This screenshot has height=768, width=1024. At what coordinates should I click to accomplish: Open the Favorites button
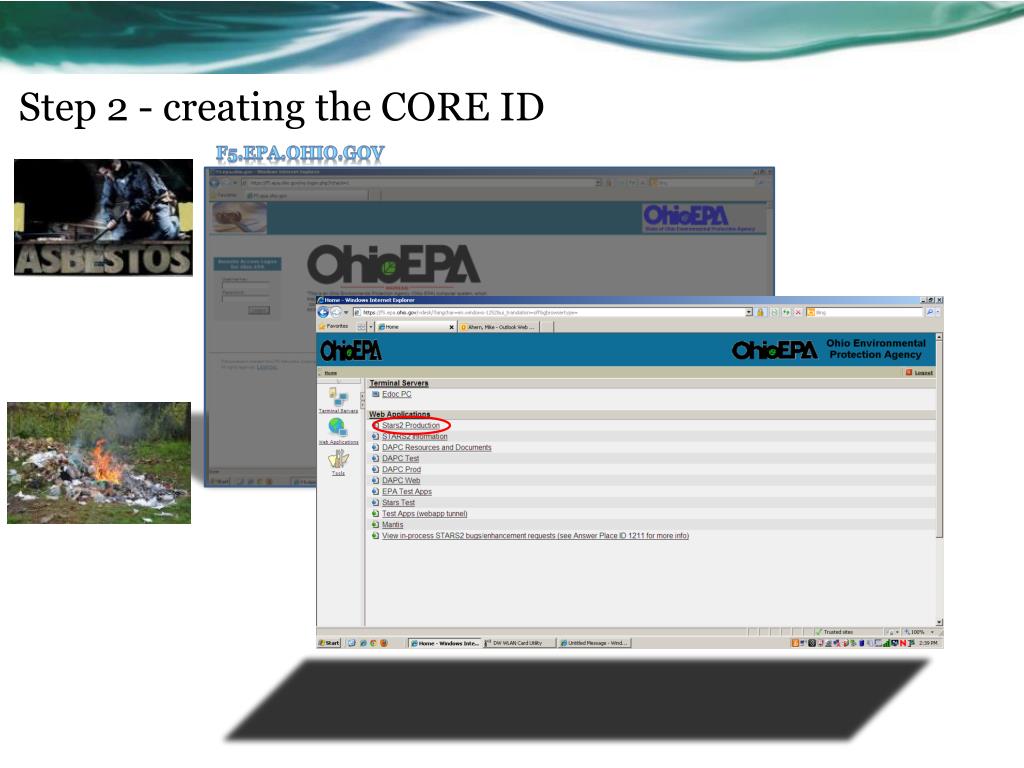pos(334,326)
